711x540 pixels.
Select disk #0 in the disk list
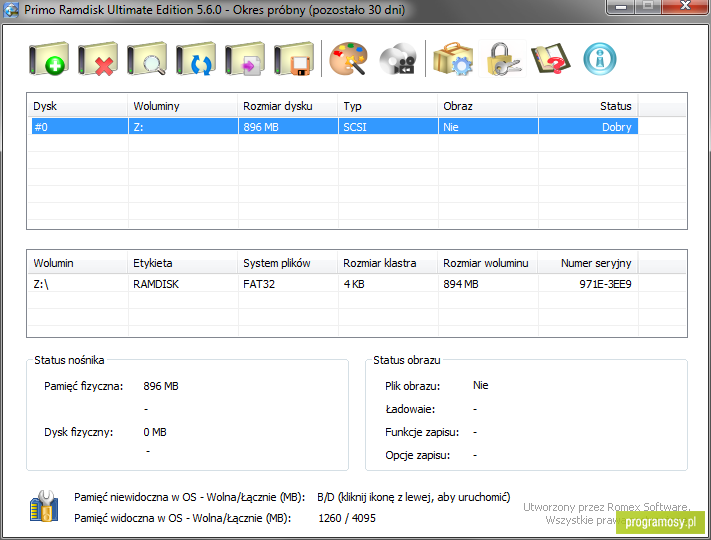335,126
